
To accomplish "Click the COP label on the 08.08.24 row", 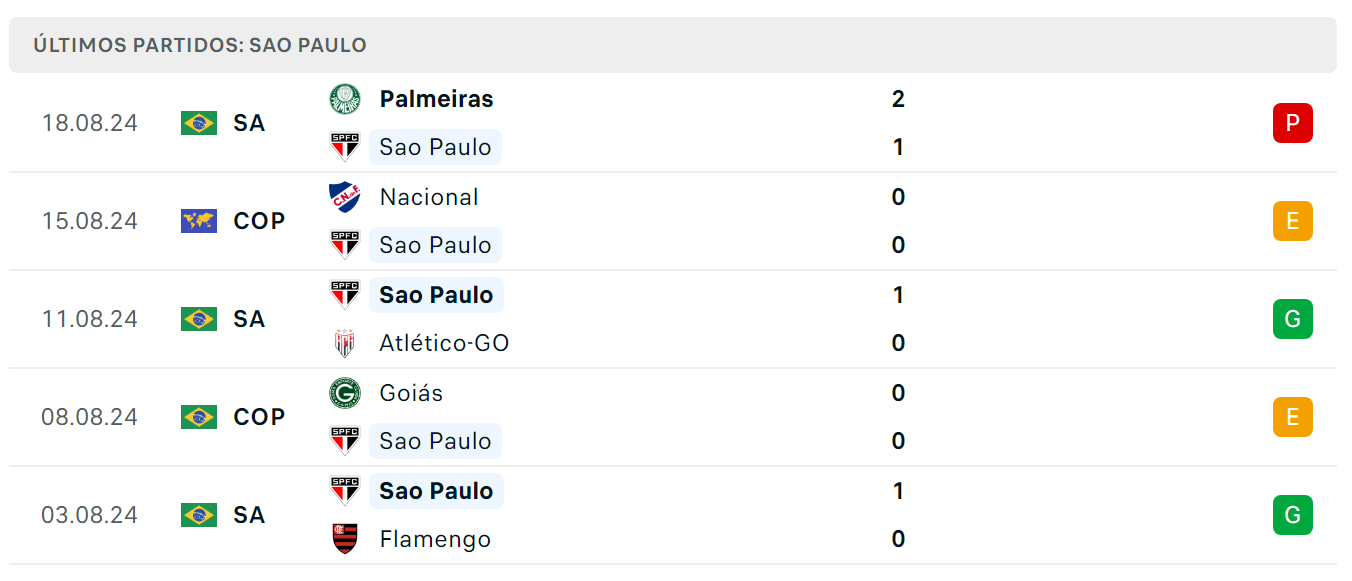I will tap(259, 417).
